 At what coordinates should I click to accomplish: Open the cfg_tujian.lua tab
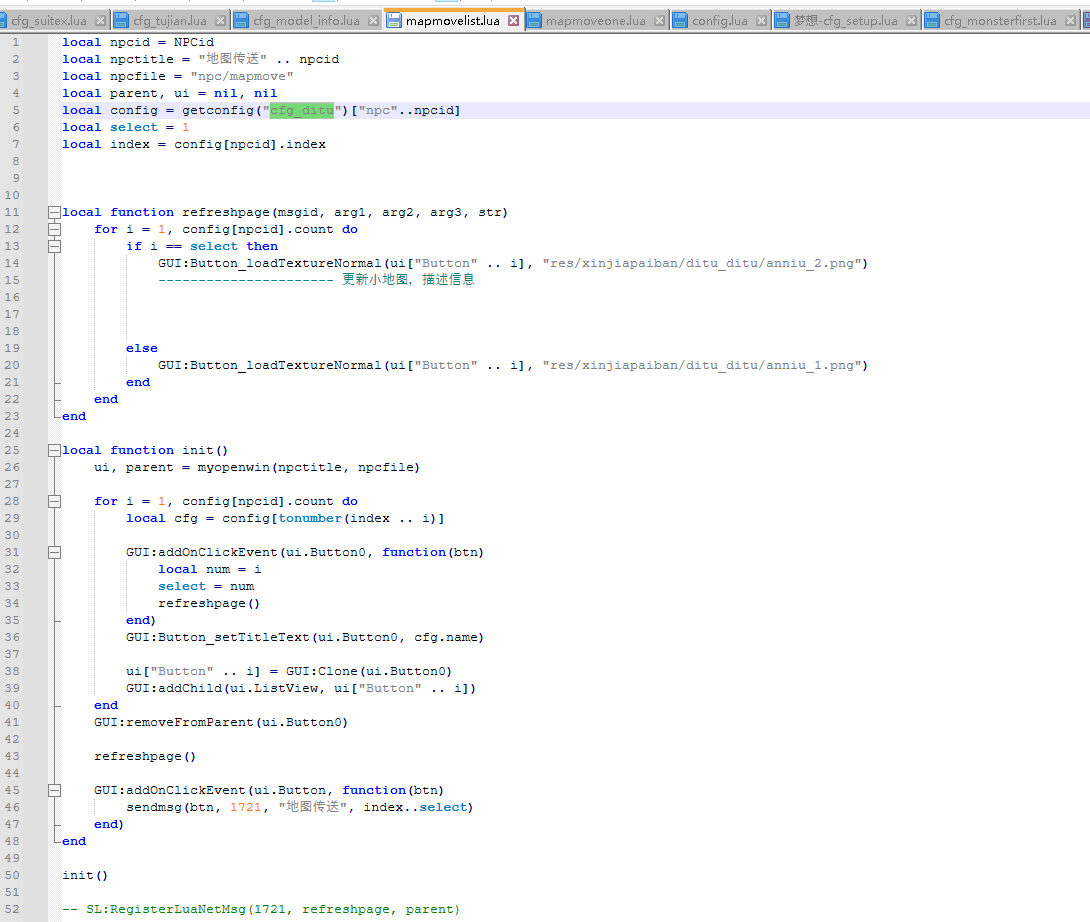170,21
